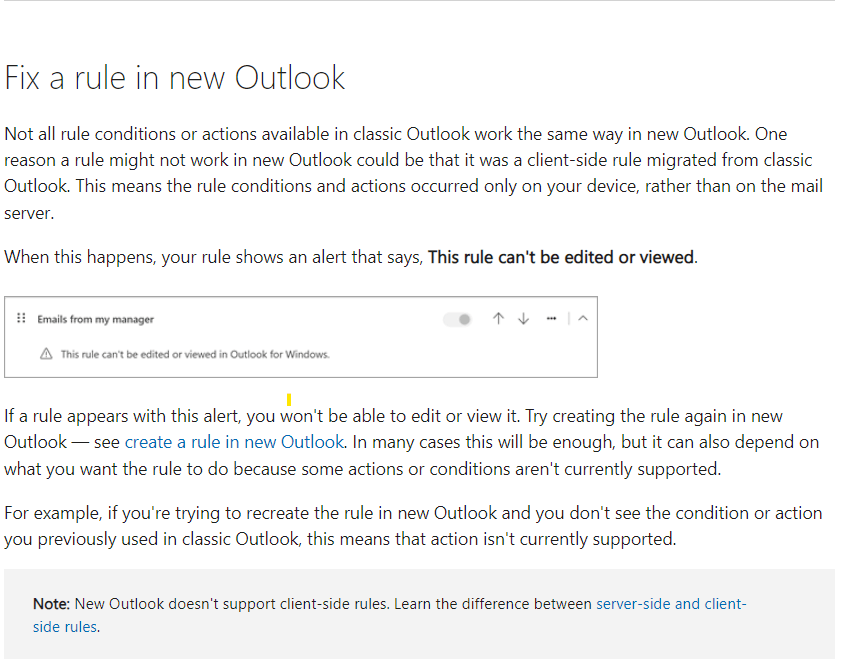This screenshot has height=662, width=842.
Task: Follow the 'server-side and client-side rules' link
Action: [x=669, y=603]
